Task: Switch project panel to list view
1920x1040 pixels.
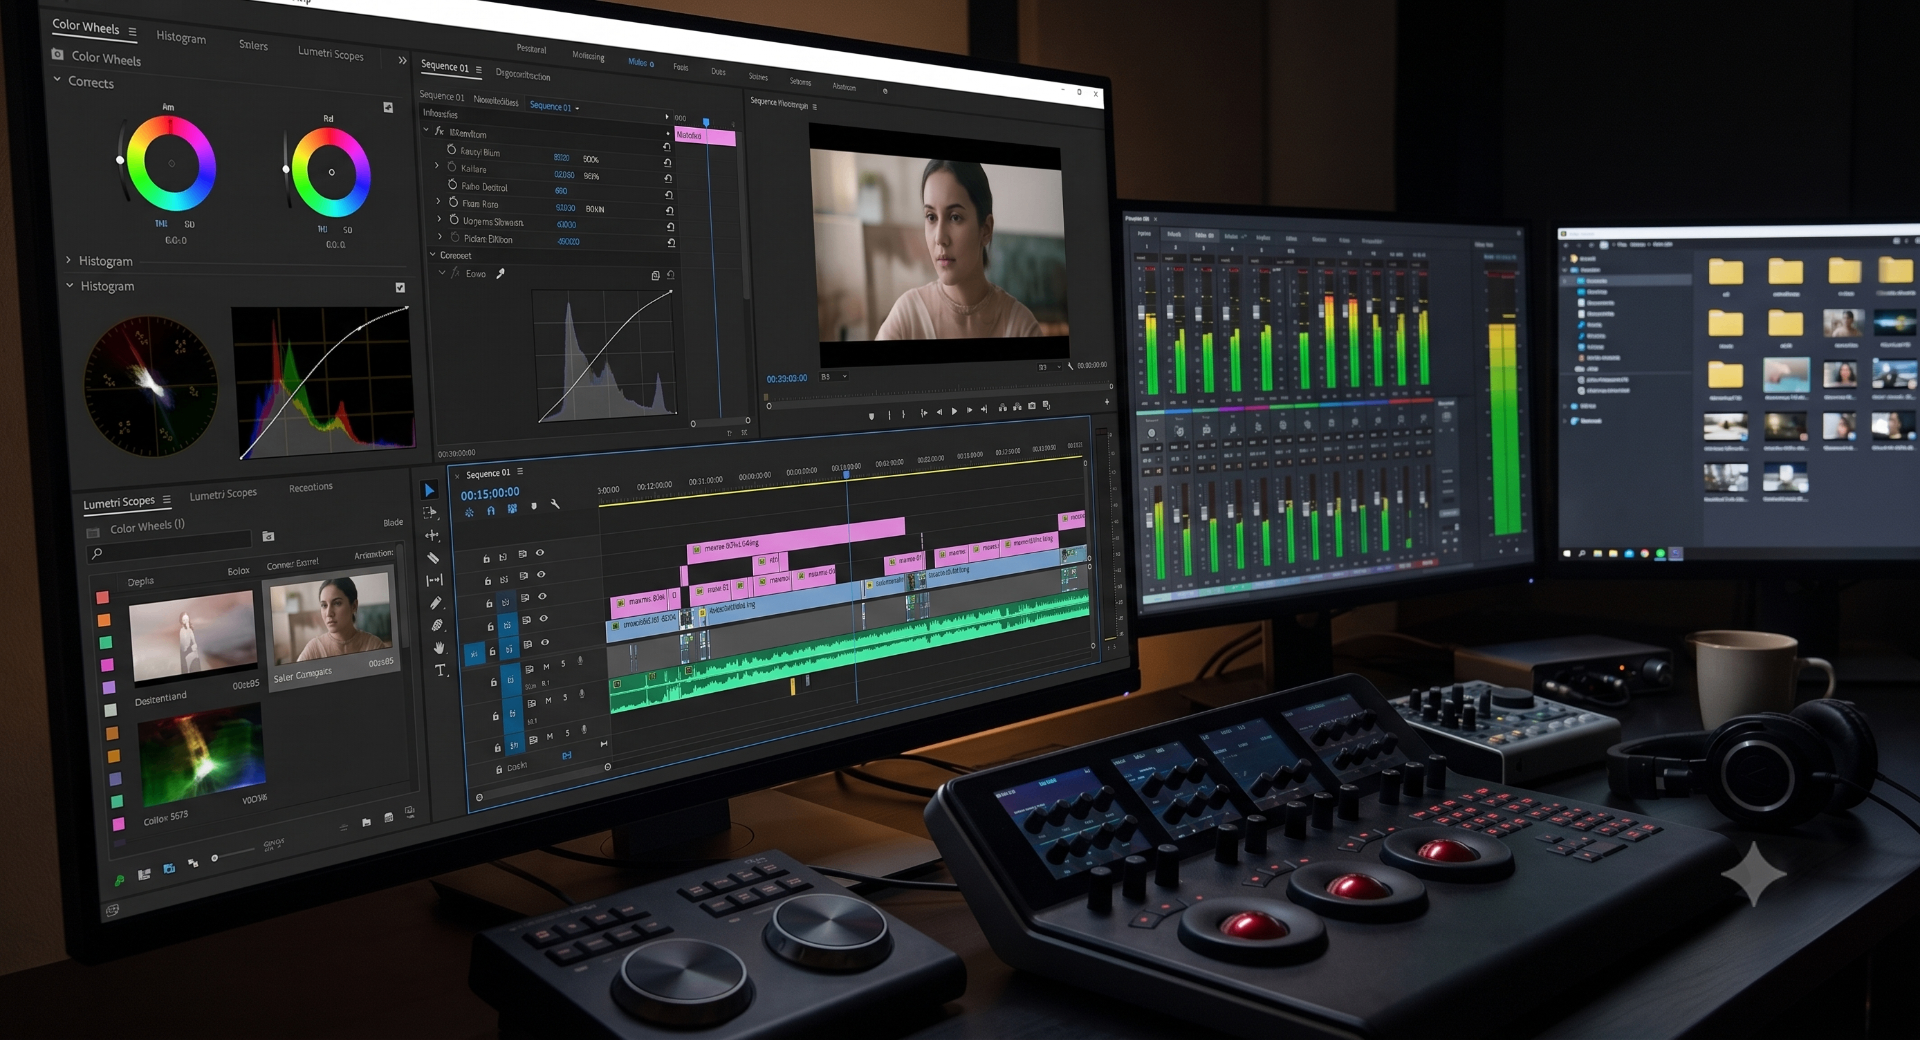Action: tap(144, 874)
